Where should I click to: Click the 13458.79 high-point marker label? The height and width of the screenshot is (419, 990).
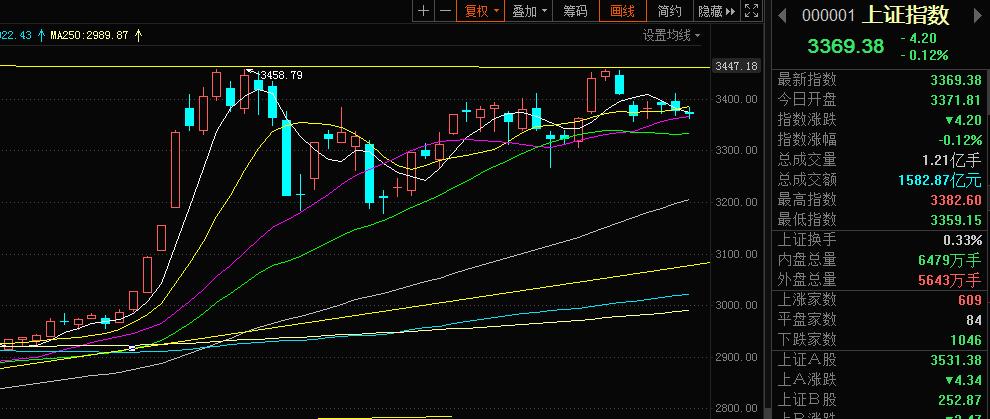(278, 75)
